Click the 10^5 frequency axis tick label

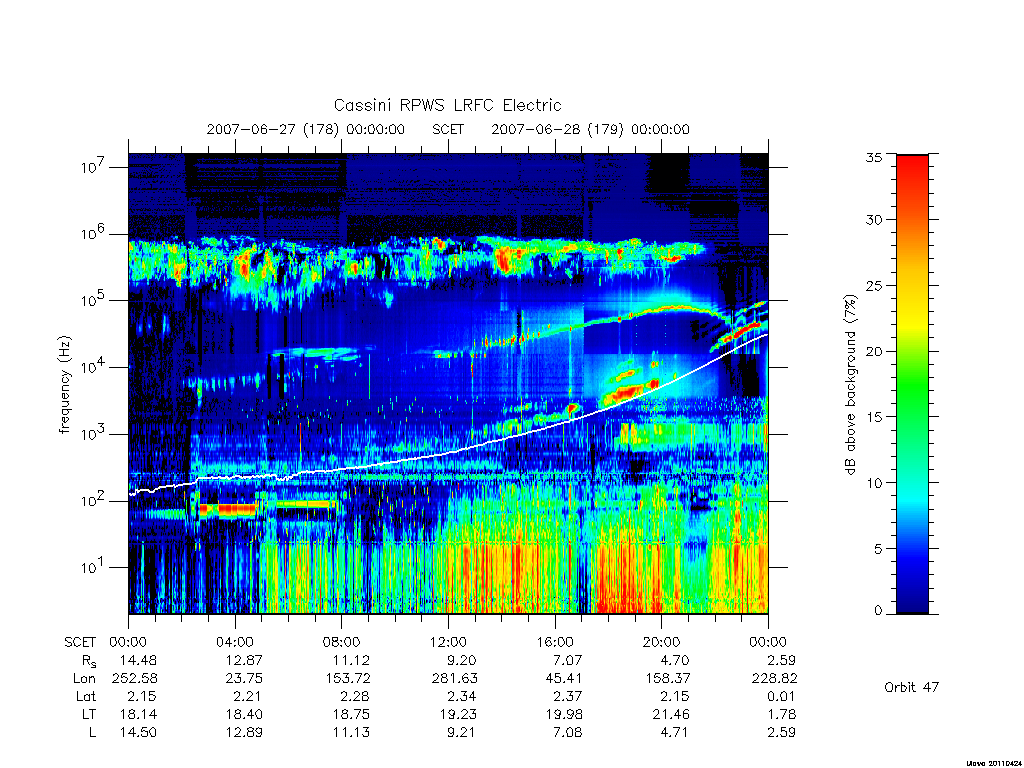(x=94, y=300)
